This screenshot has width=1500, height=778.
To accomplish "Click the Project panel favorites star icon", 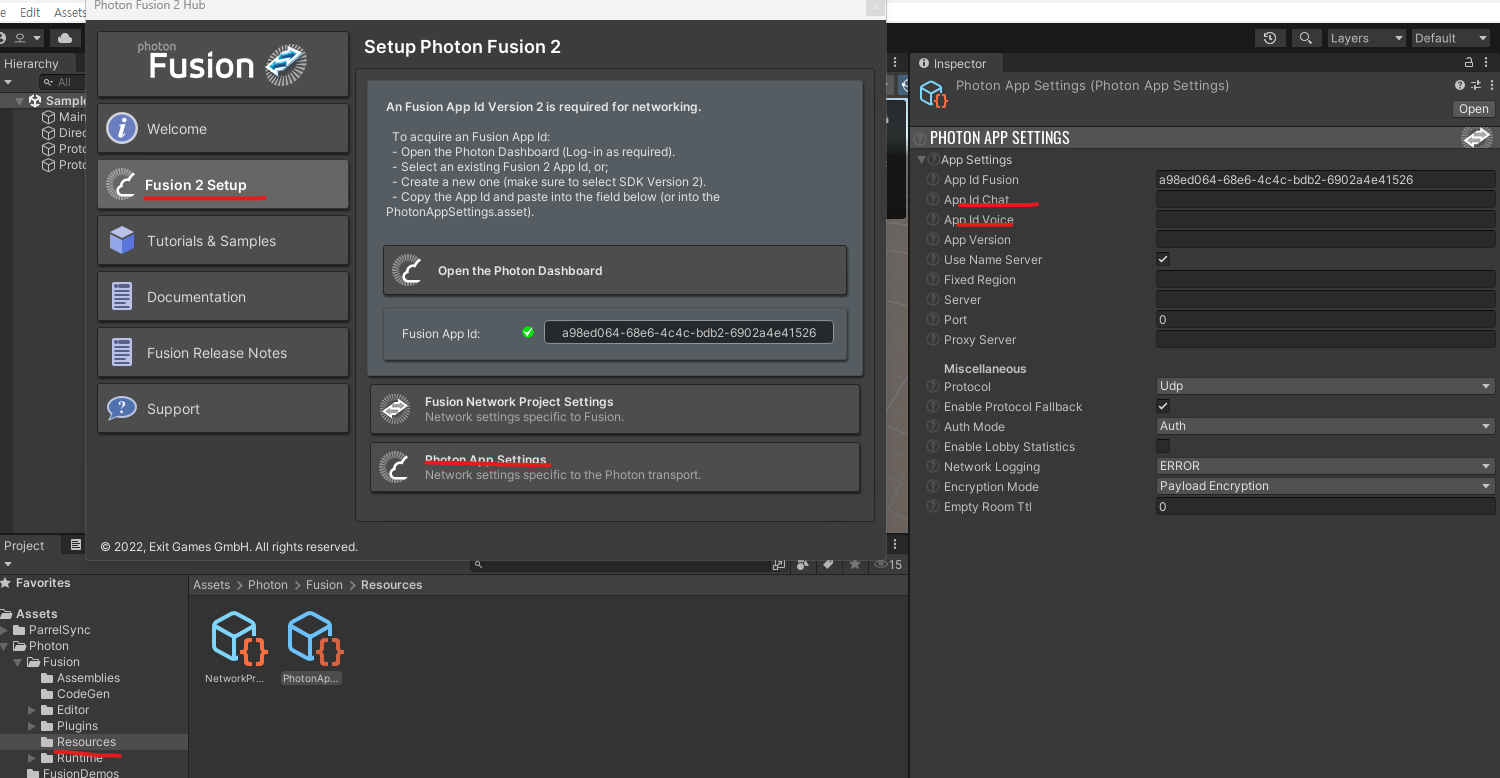I will click(855, 565).
